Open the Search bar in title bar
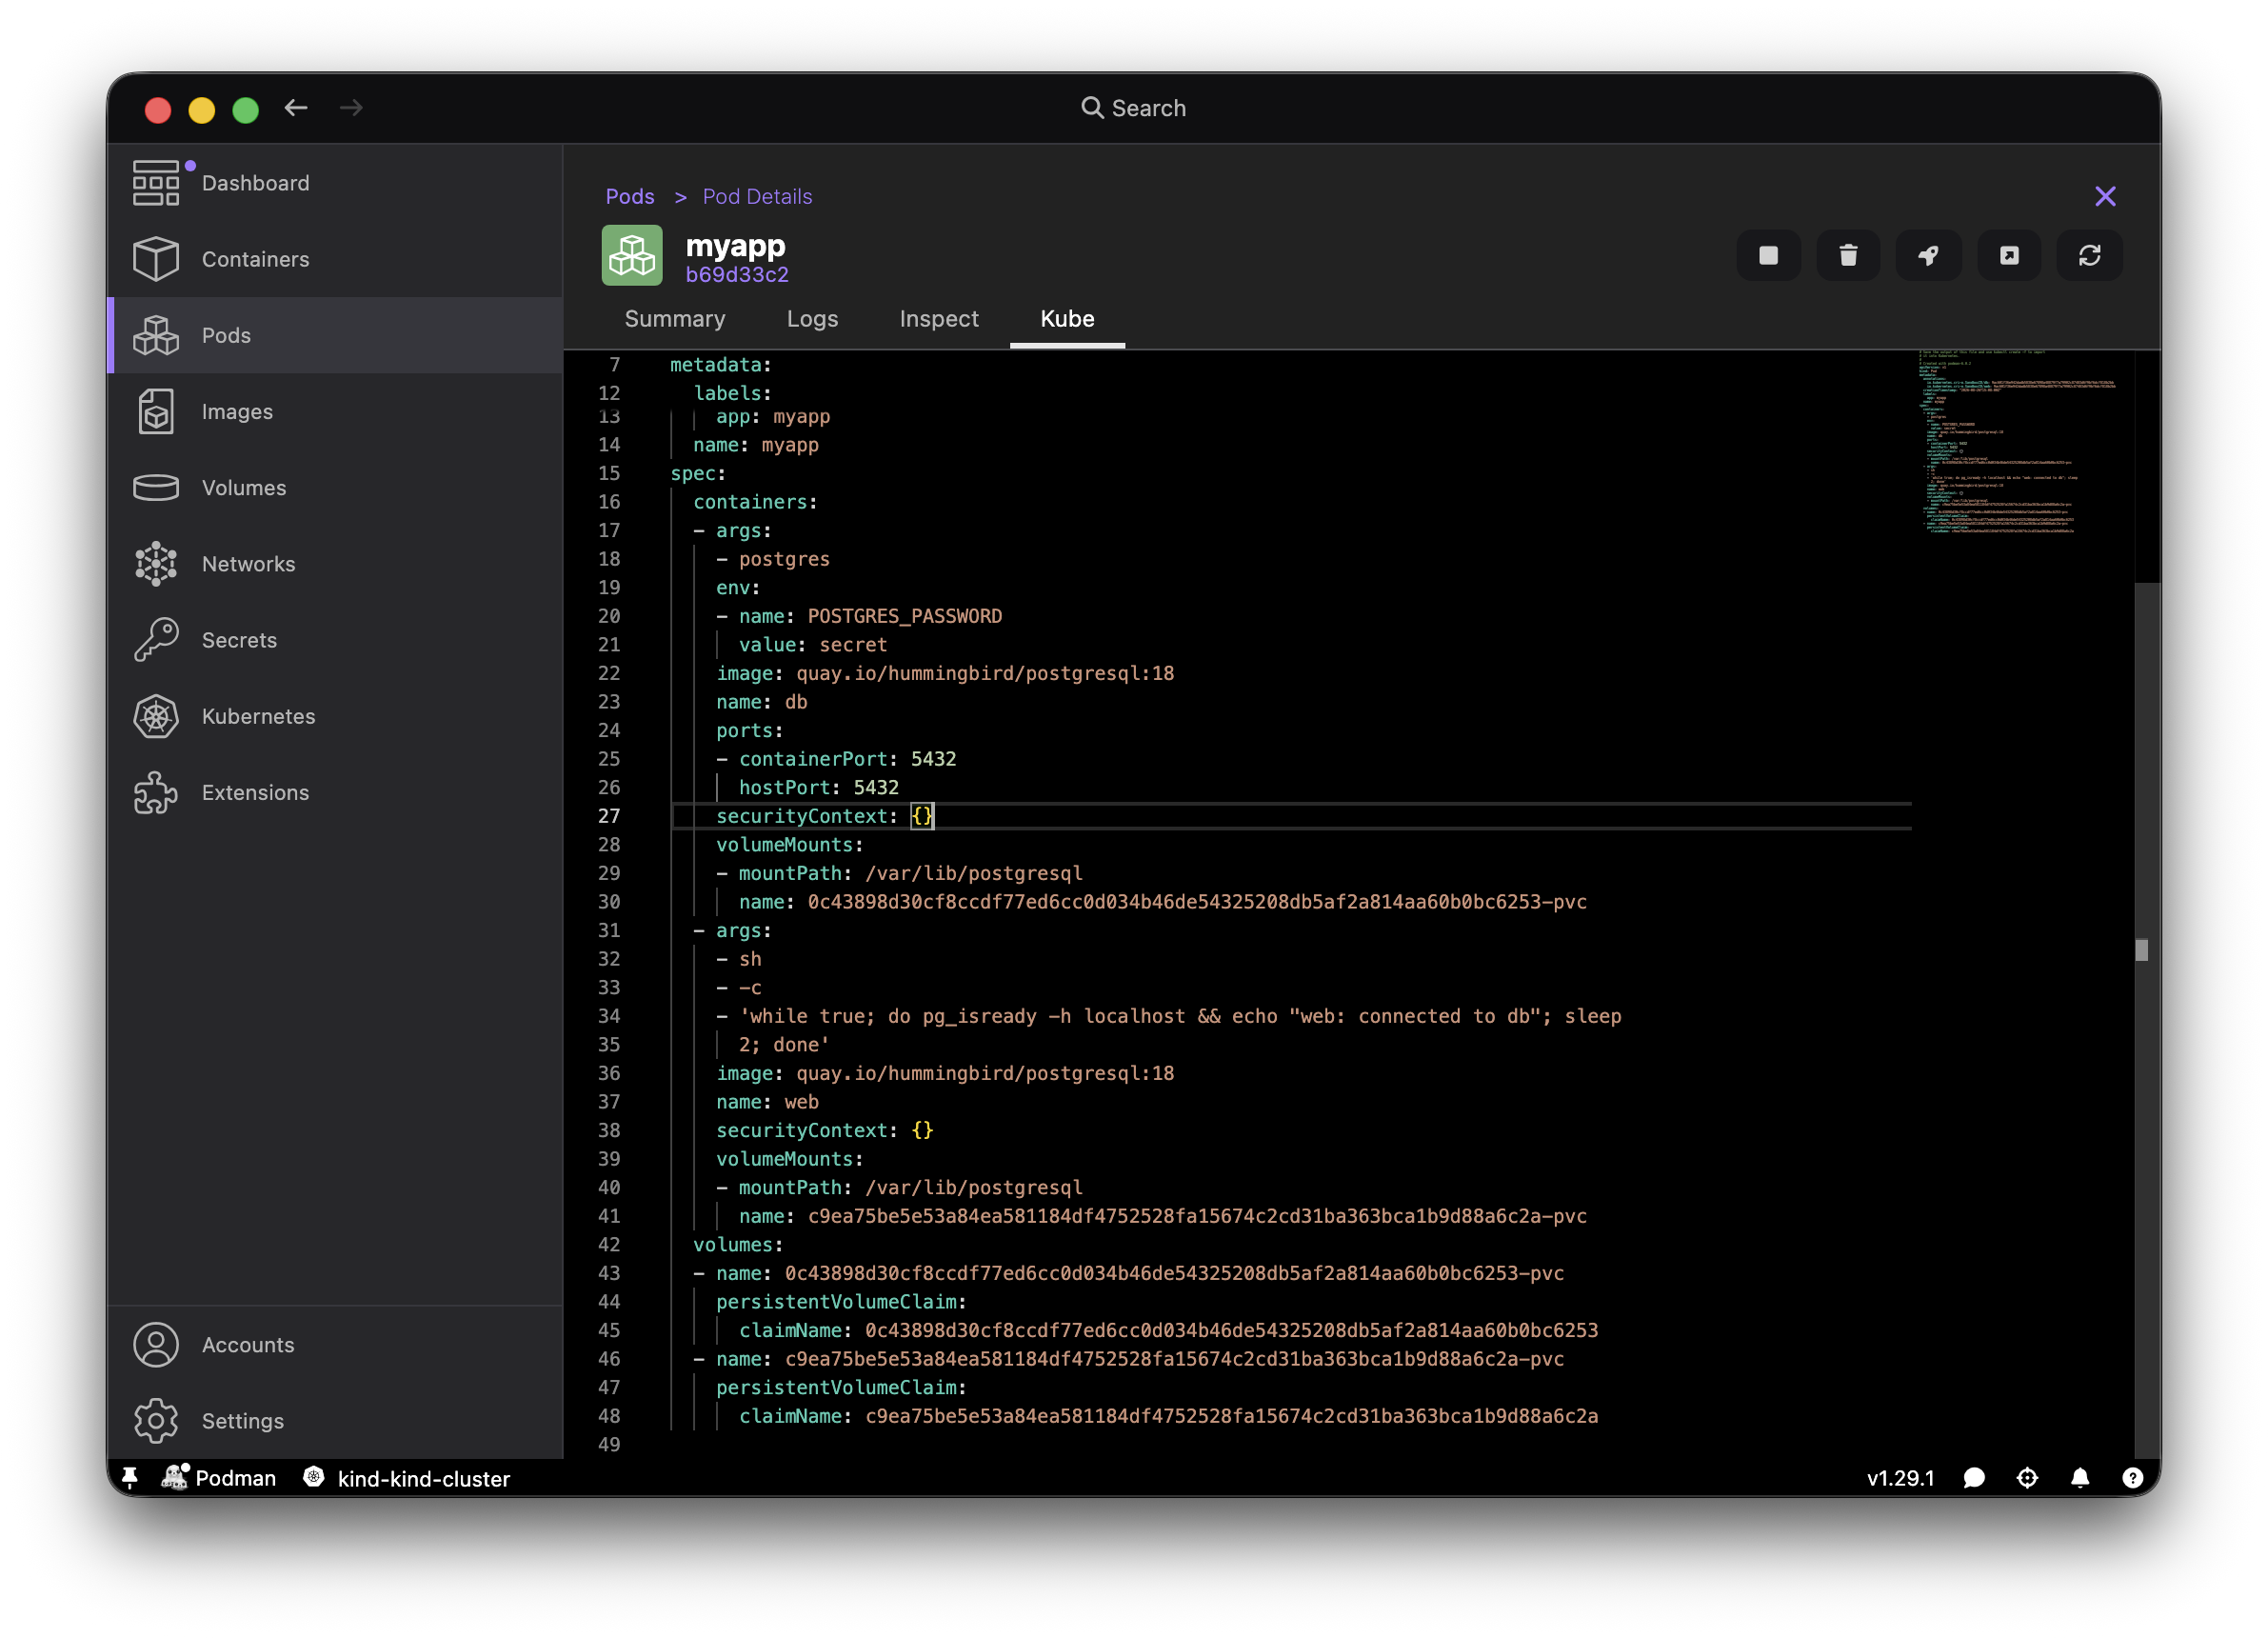Image resolution: width=2268 pixels, height=1638 pixels. [1134, 108]
